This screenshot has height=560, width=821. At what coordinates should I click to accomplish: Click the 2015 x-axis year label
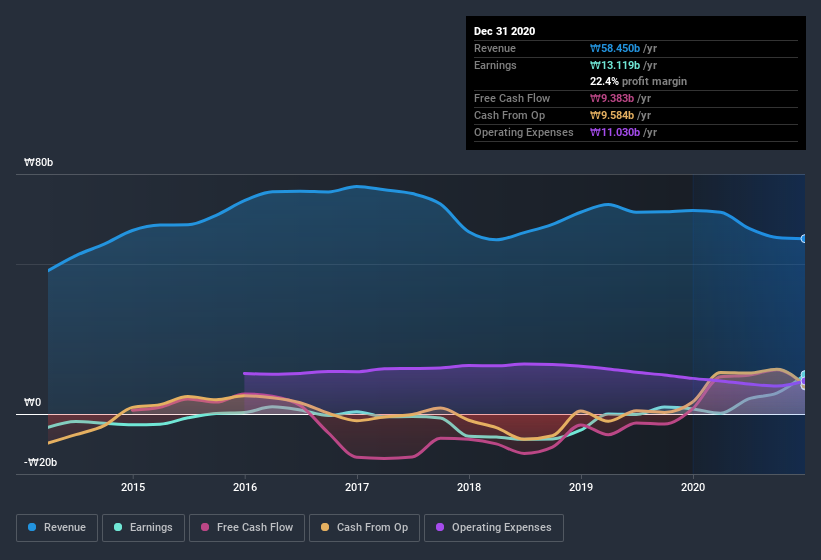pos(133,487)
